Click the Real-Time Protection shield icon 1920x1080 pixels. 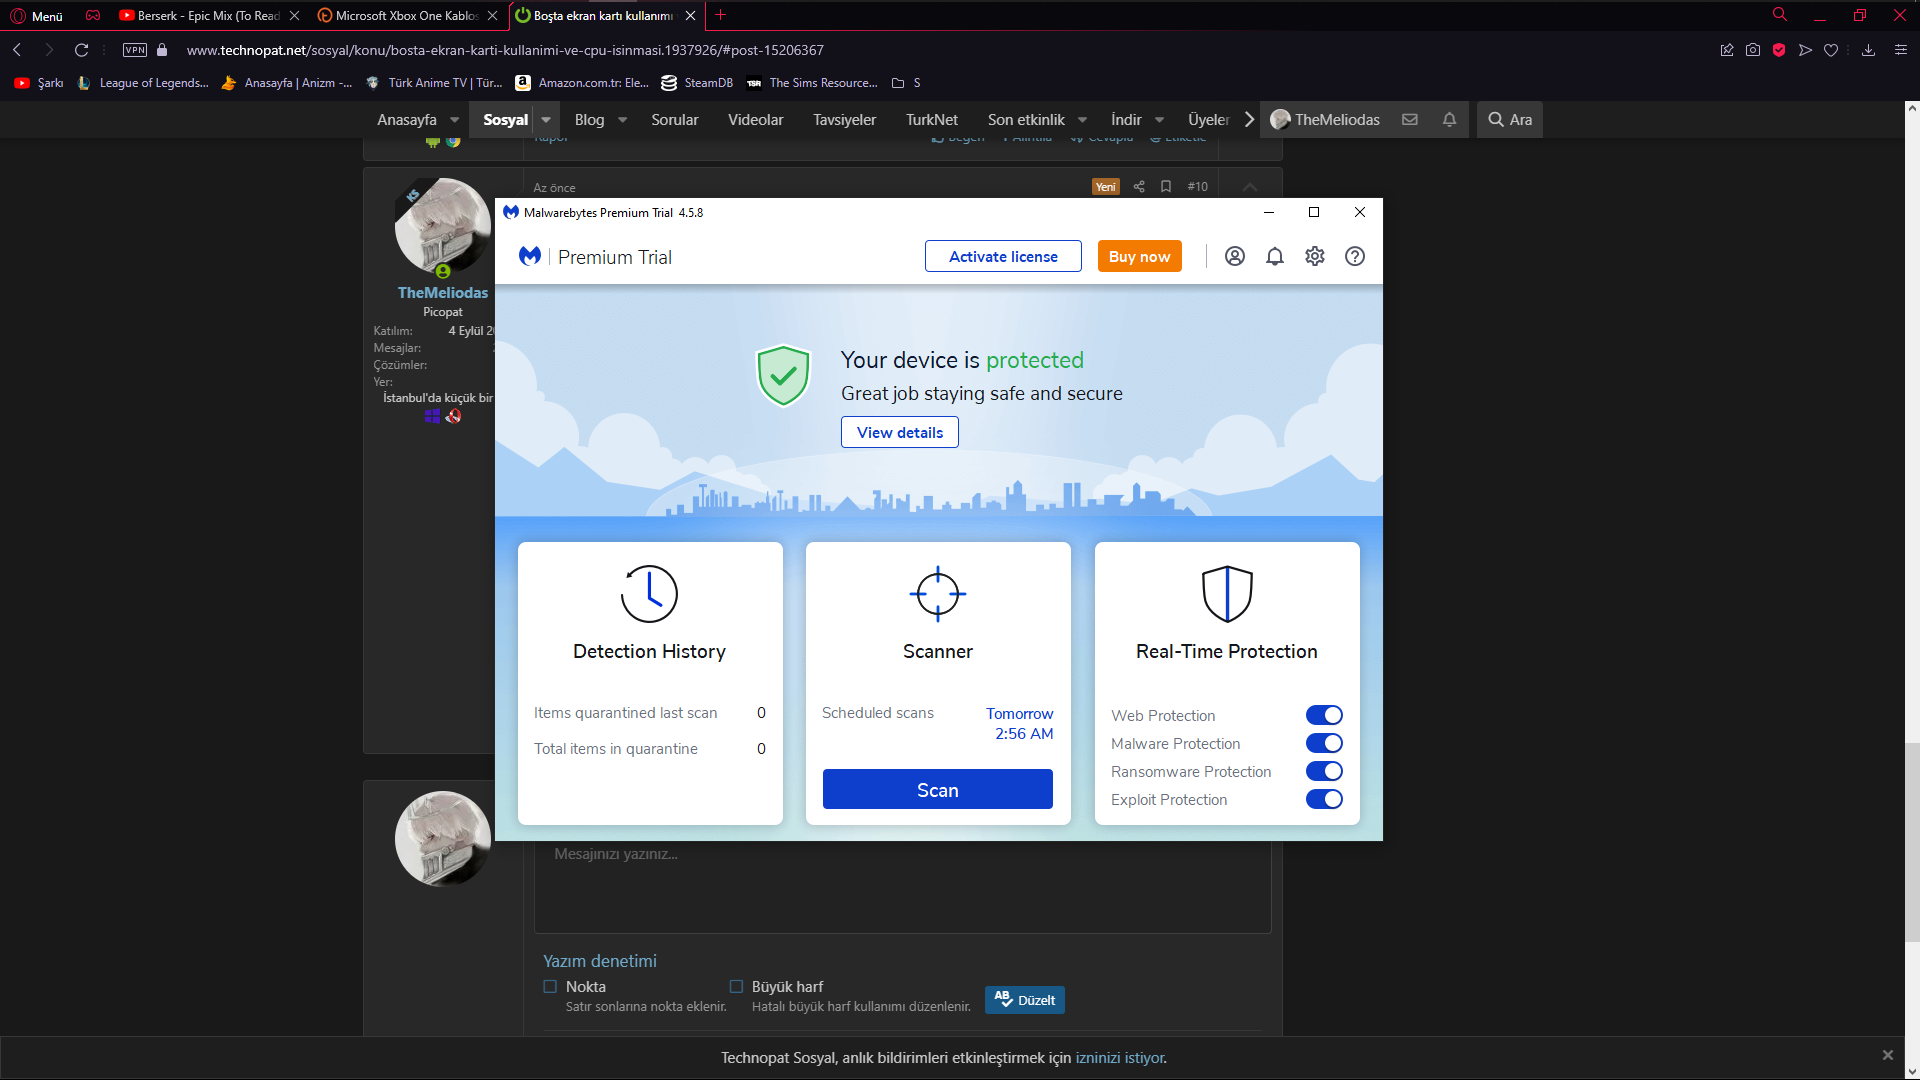point(1227,594)
